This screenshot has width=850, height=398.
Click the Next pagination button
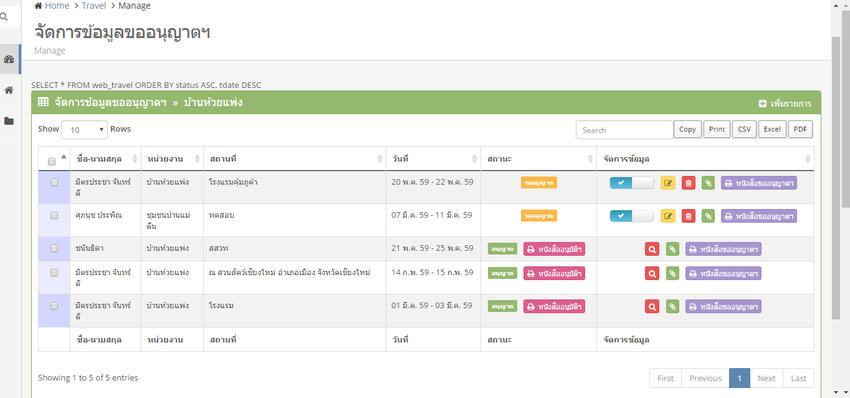pos(767,378)
